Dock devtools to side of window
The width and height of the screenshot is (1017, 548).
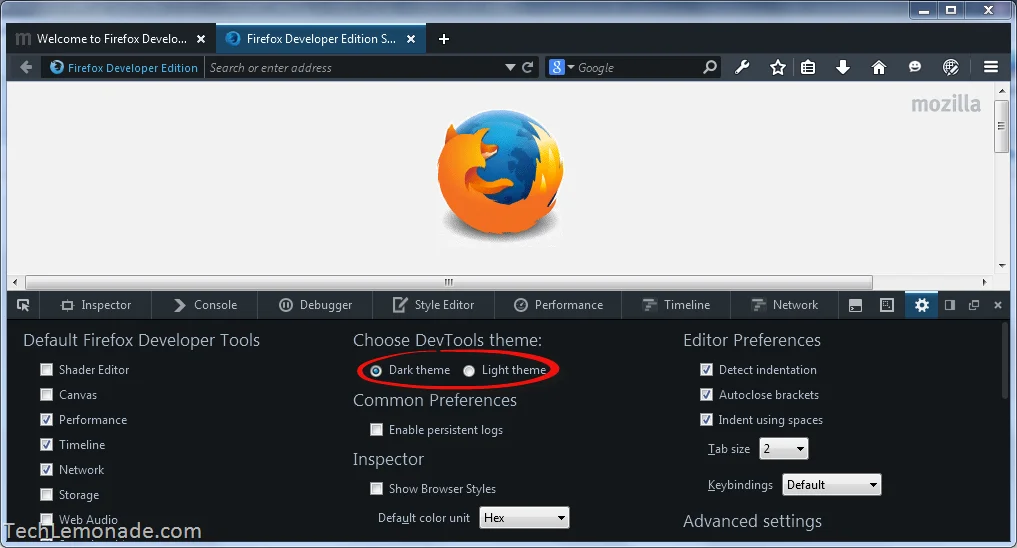click(950, 305)
